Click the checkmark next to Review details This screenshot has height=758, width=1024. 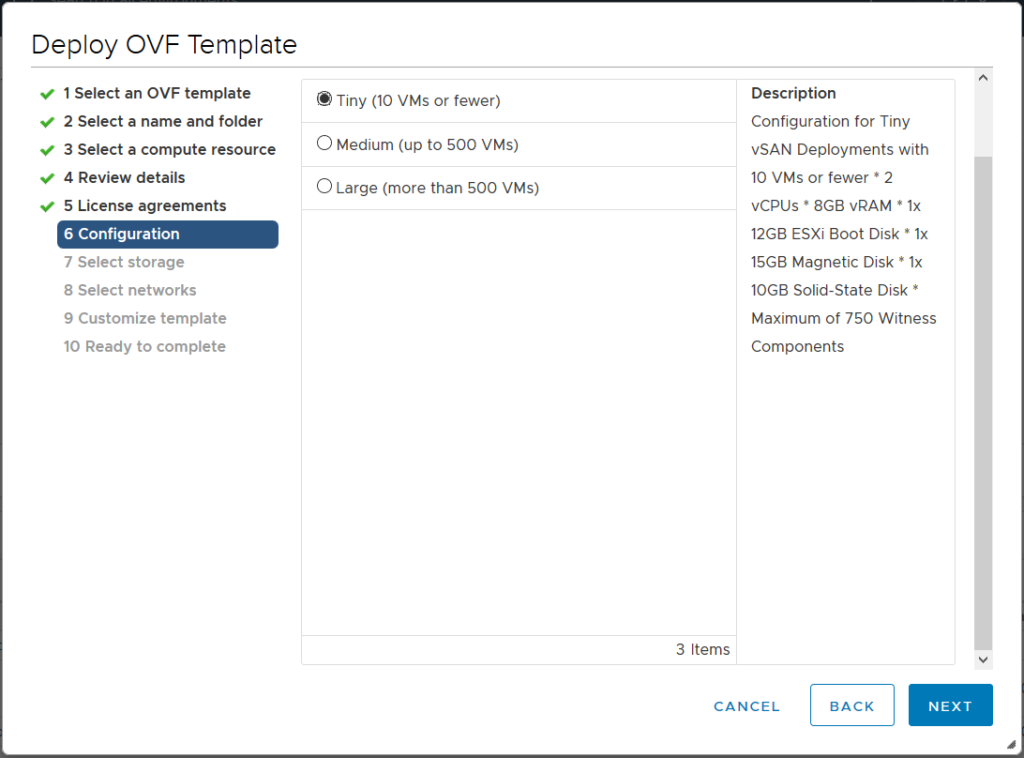point(46,177)
